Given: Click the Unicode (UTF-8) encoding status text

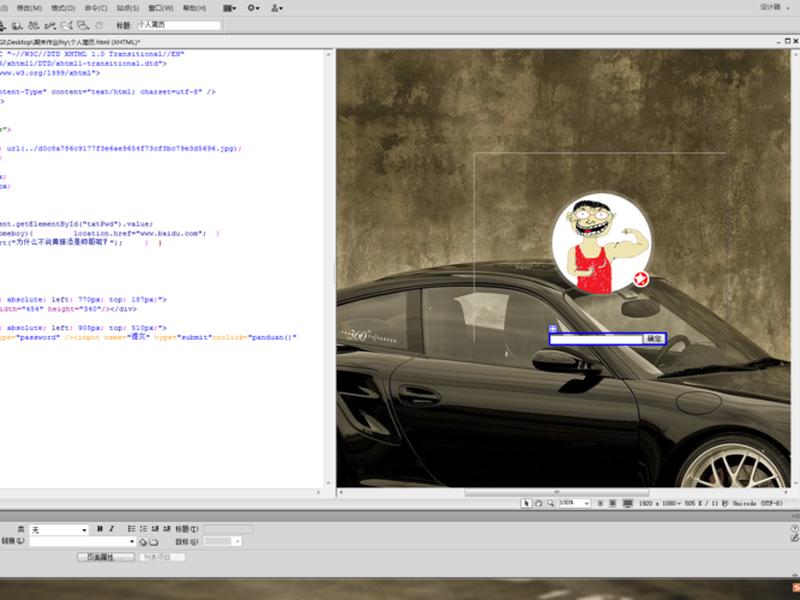Looking at the screenshot, I should (757, 504).
